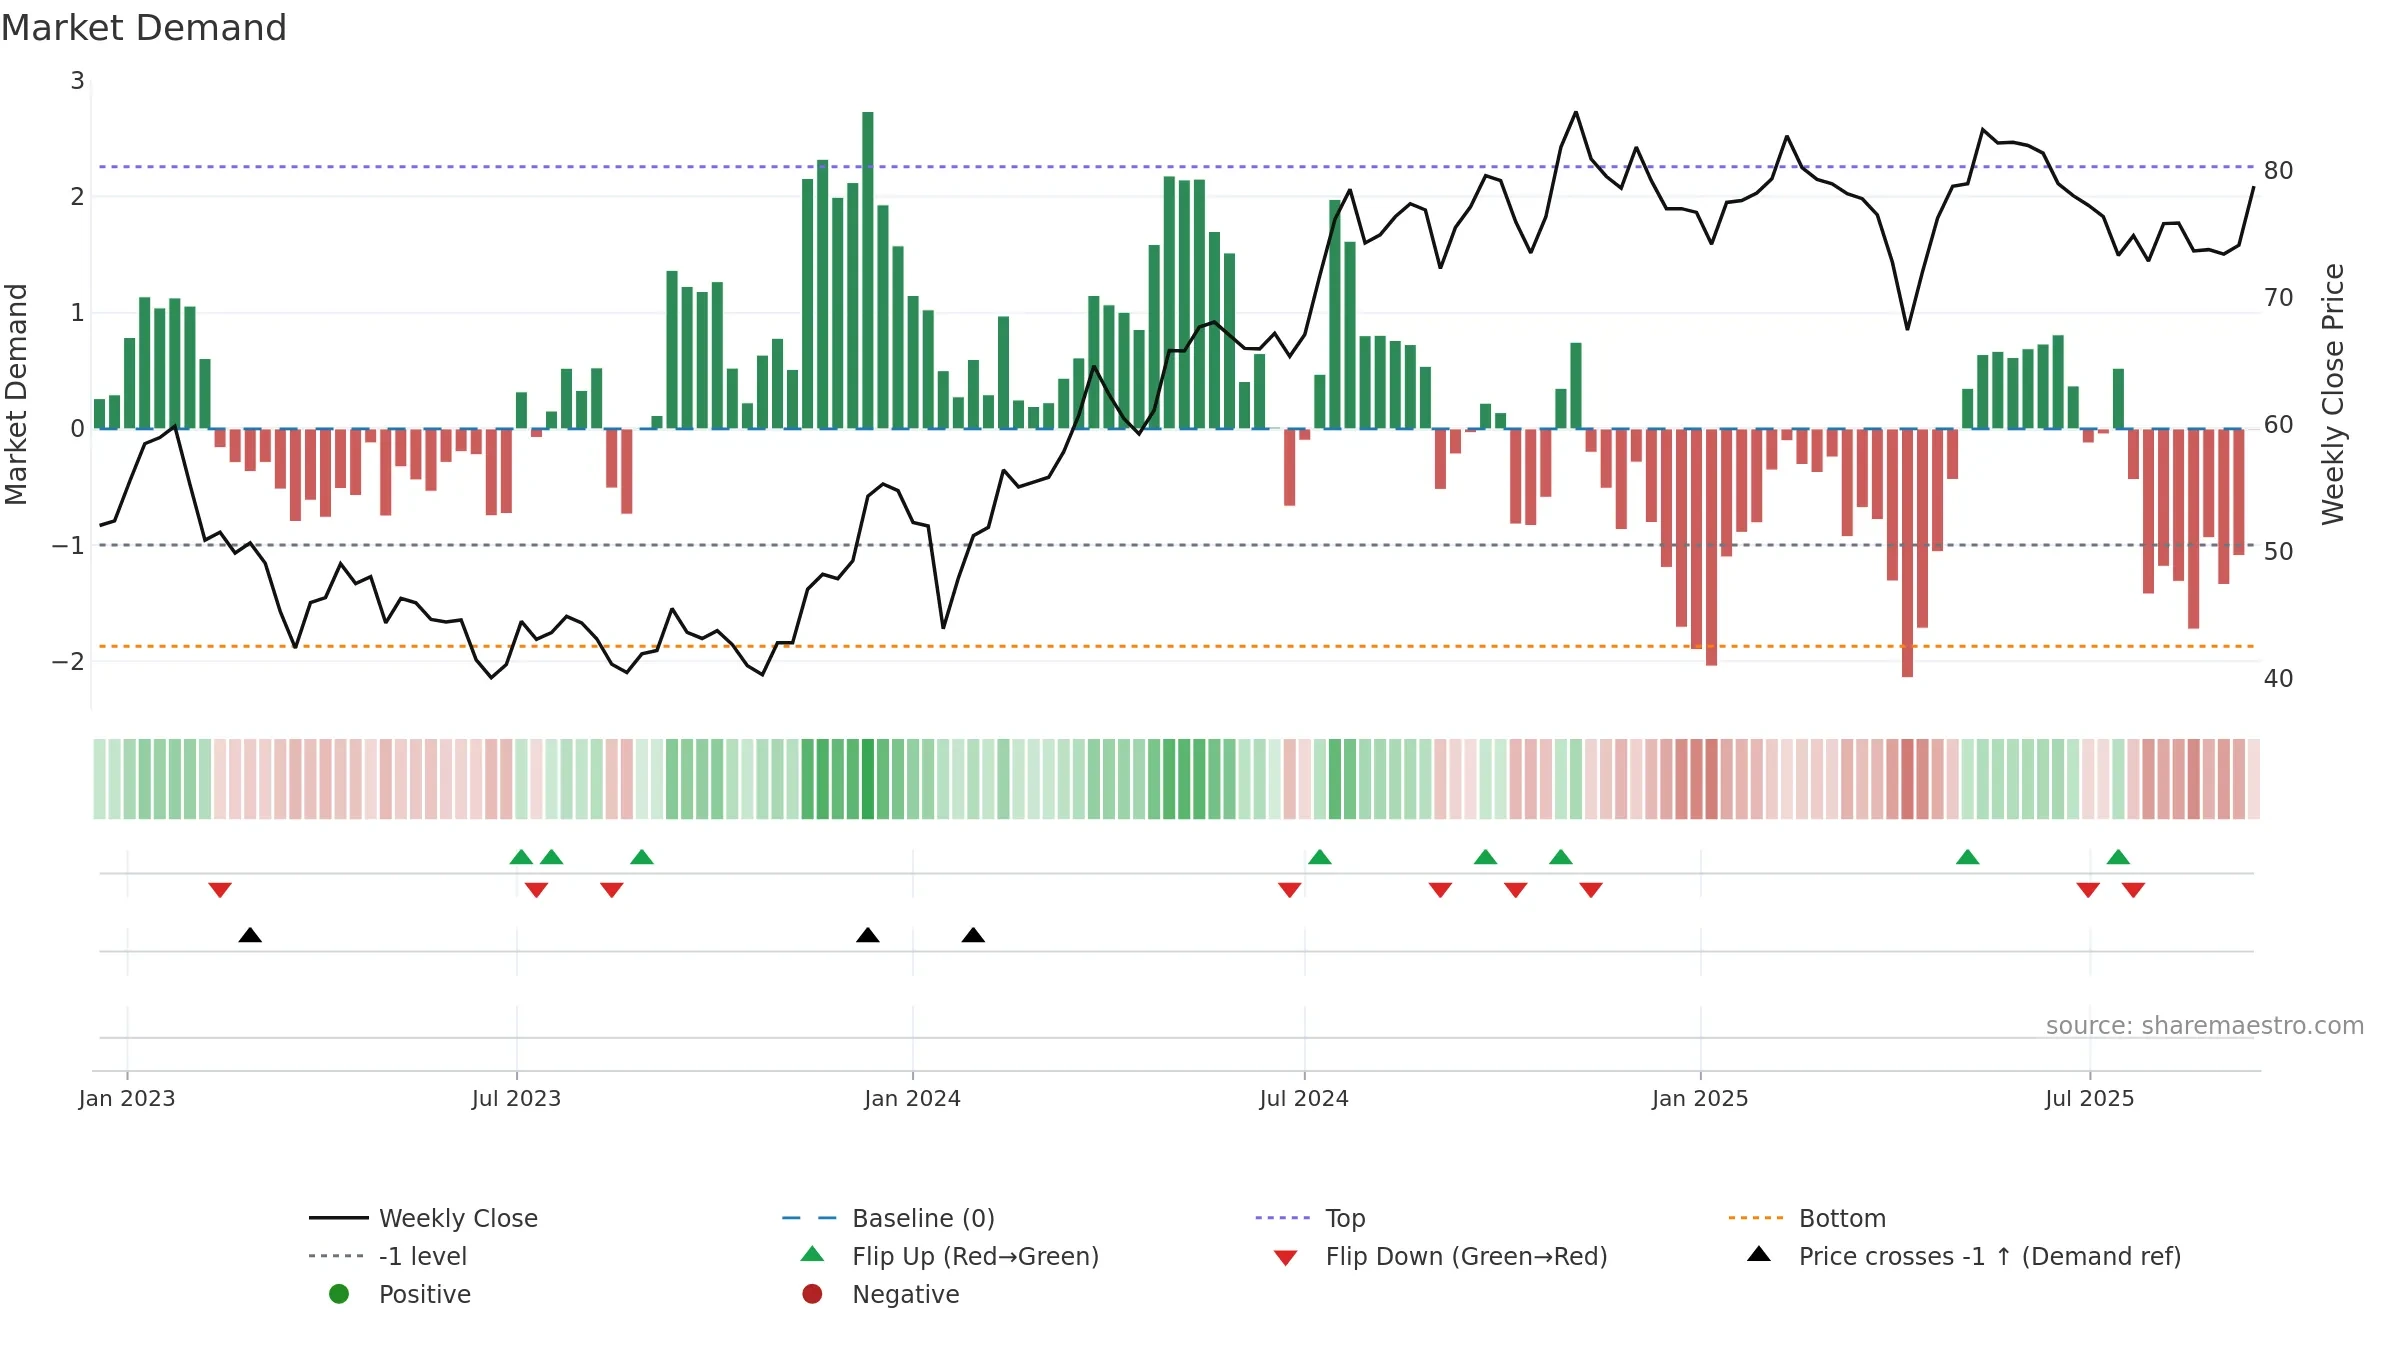Click the red flip-down marker just before Jul 2024

[1290, 890]
